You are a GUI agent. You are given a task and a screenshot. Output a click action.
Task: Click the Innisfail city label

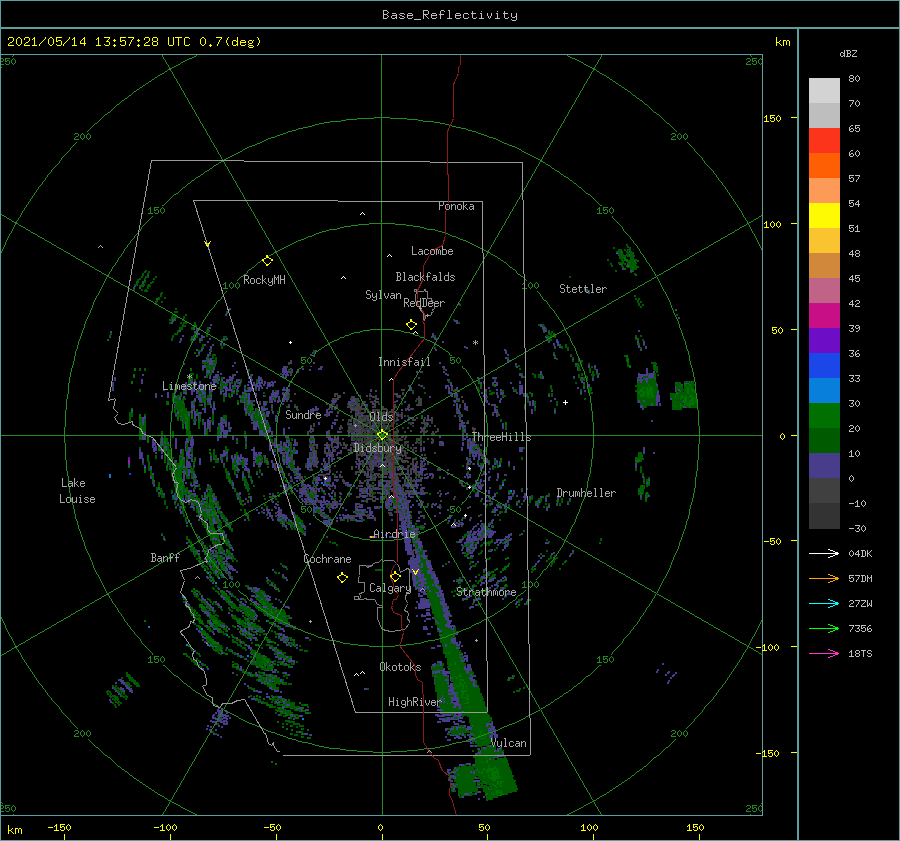point(404,362)
